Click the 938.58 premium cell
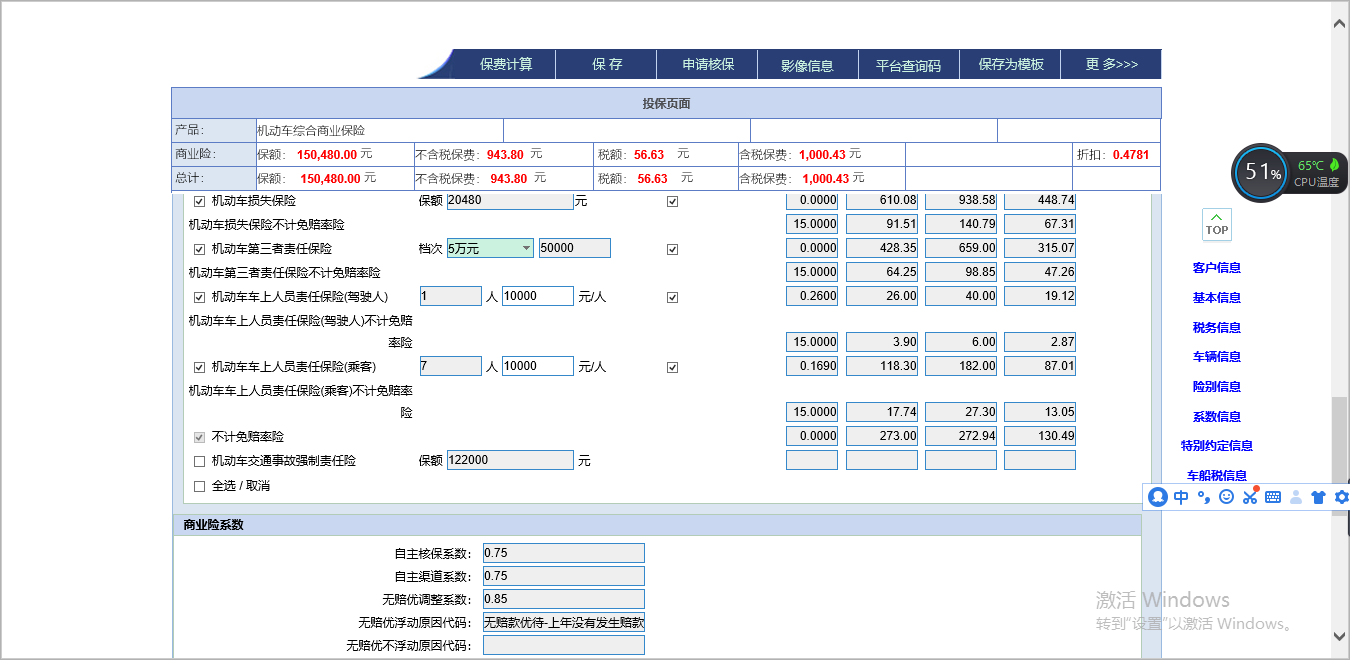The height and width of the screenshot is (660, 1350). pyautogui.click(x=961, y=200)
